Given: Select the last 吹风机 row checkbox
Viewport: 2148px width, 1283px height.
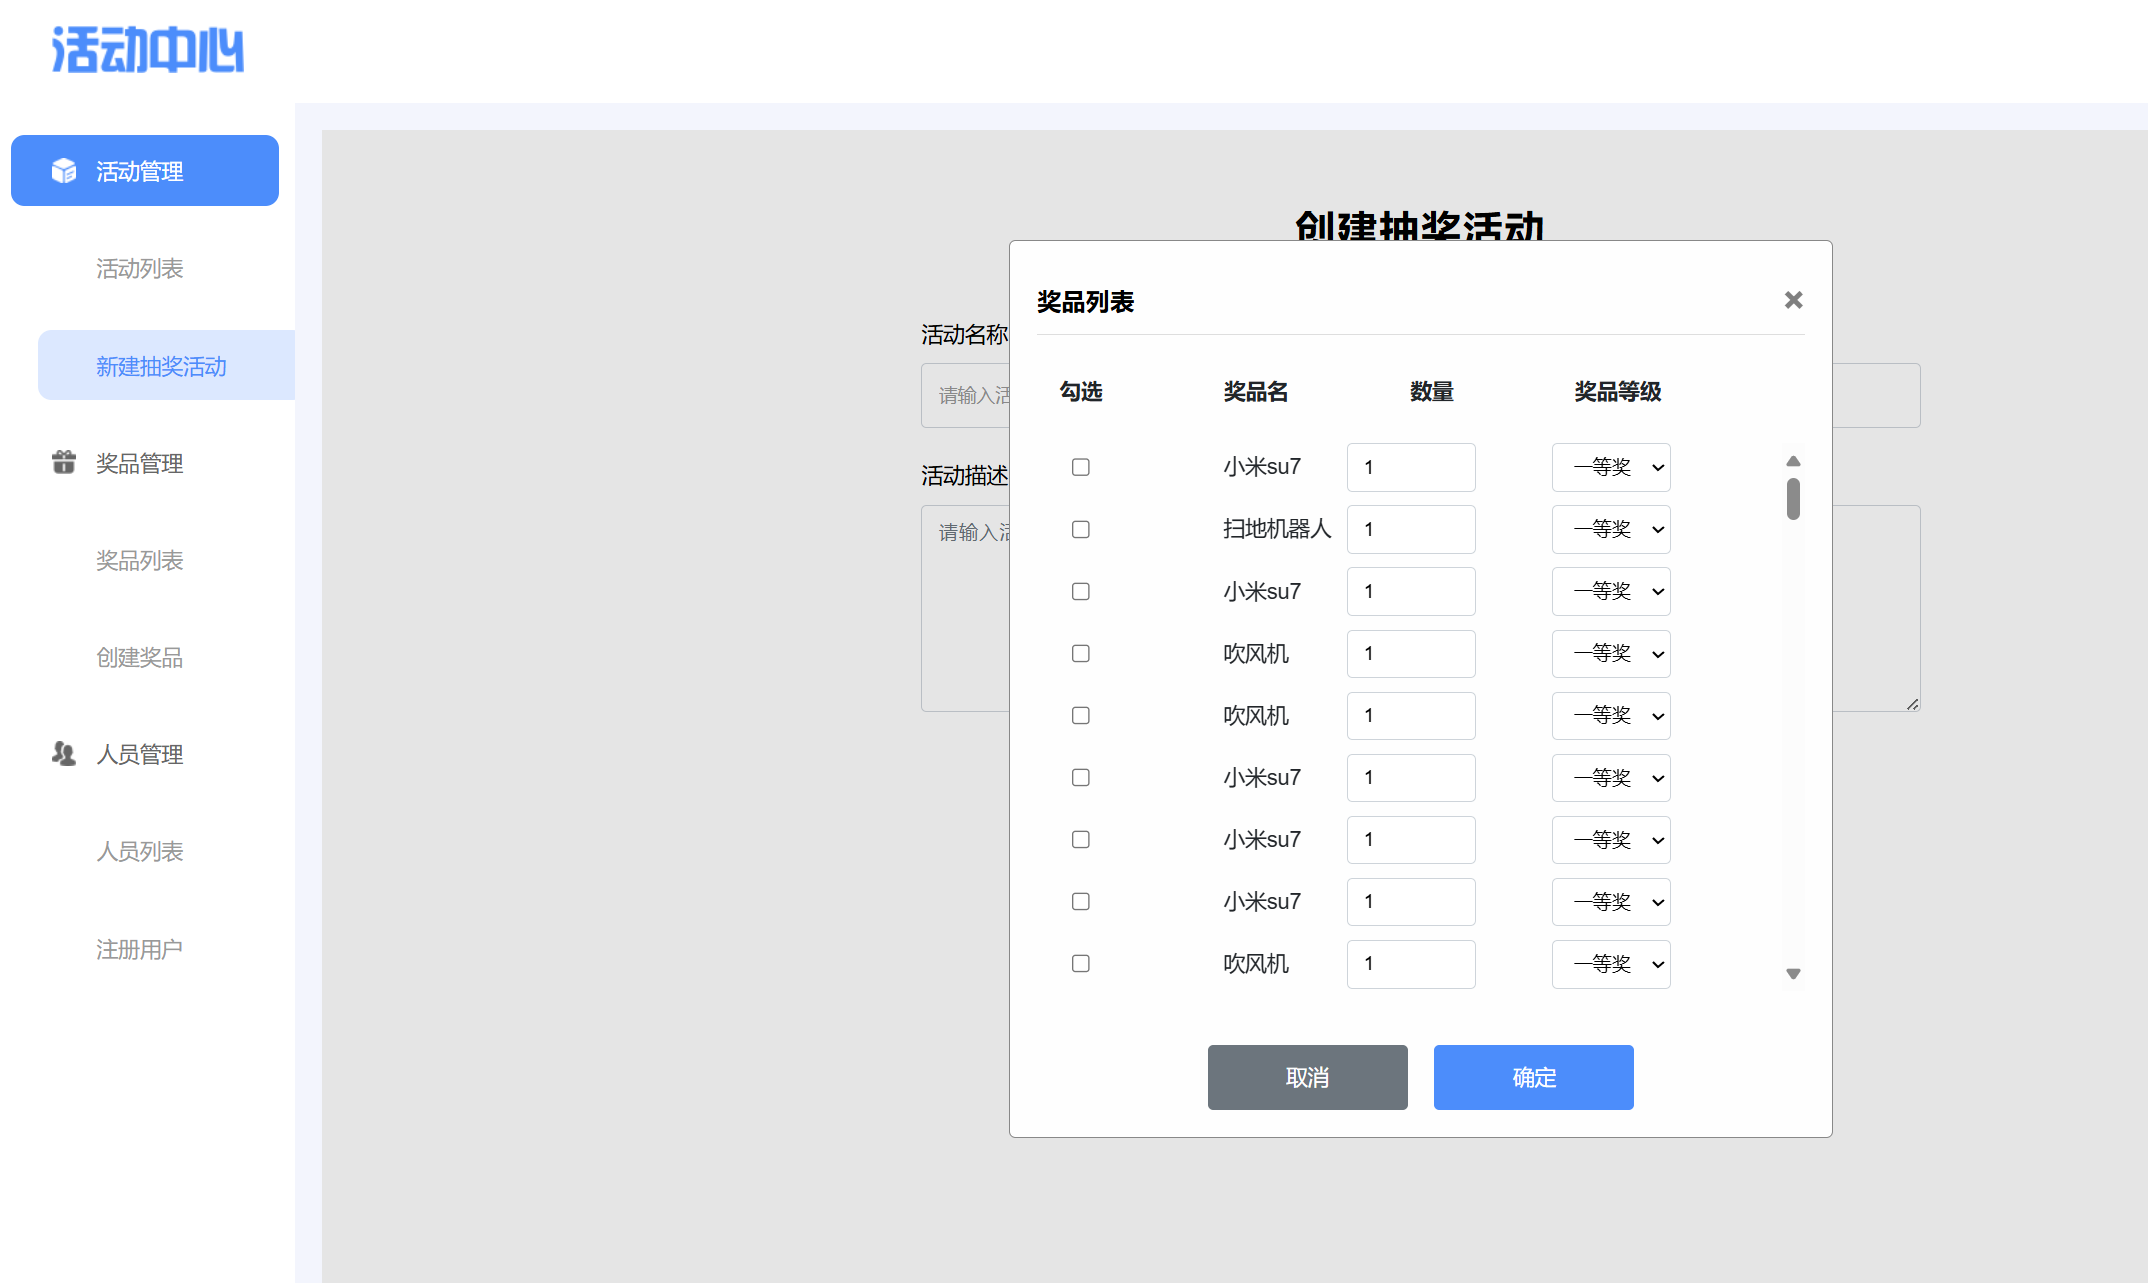Looking at the screenshot, I should pyautogui.click(x=1080, y=963).
